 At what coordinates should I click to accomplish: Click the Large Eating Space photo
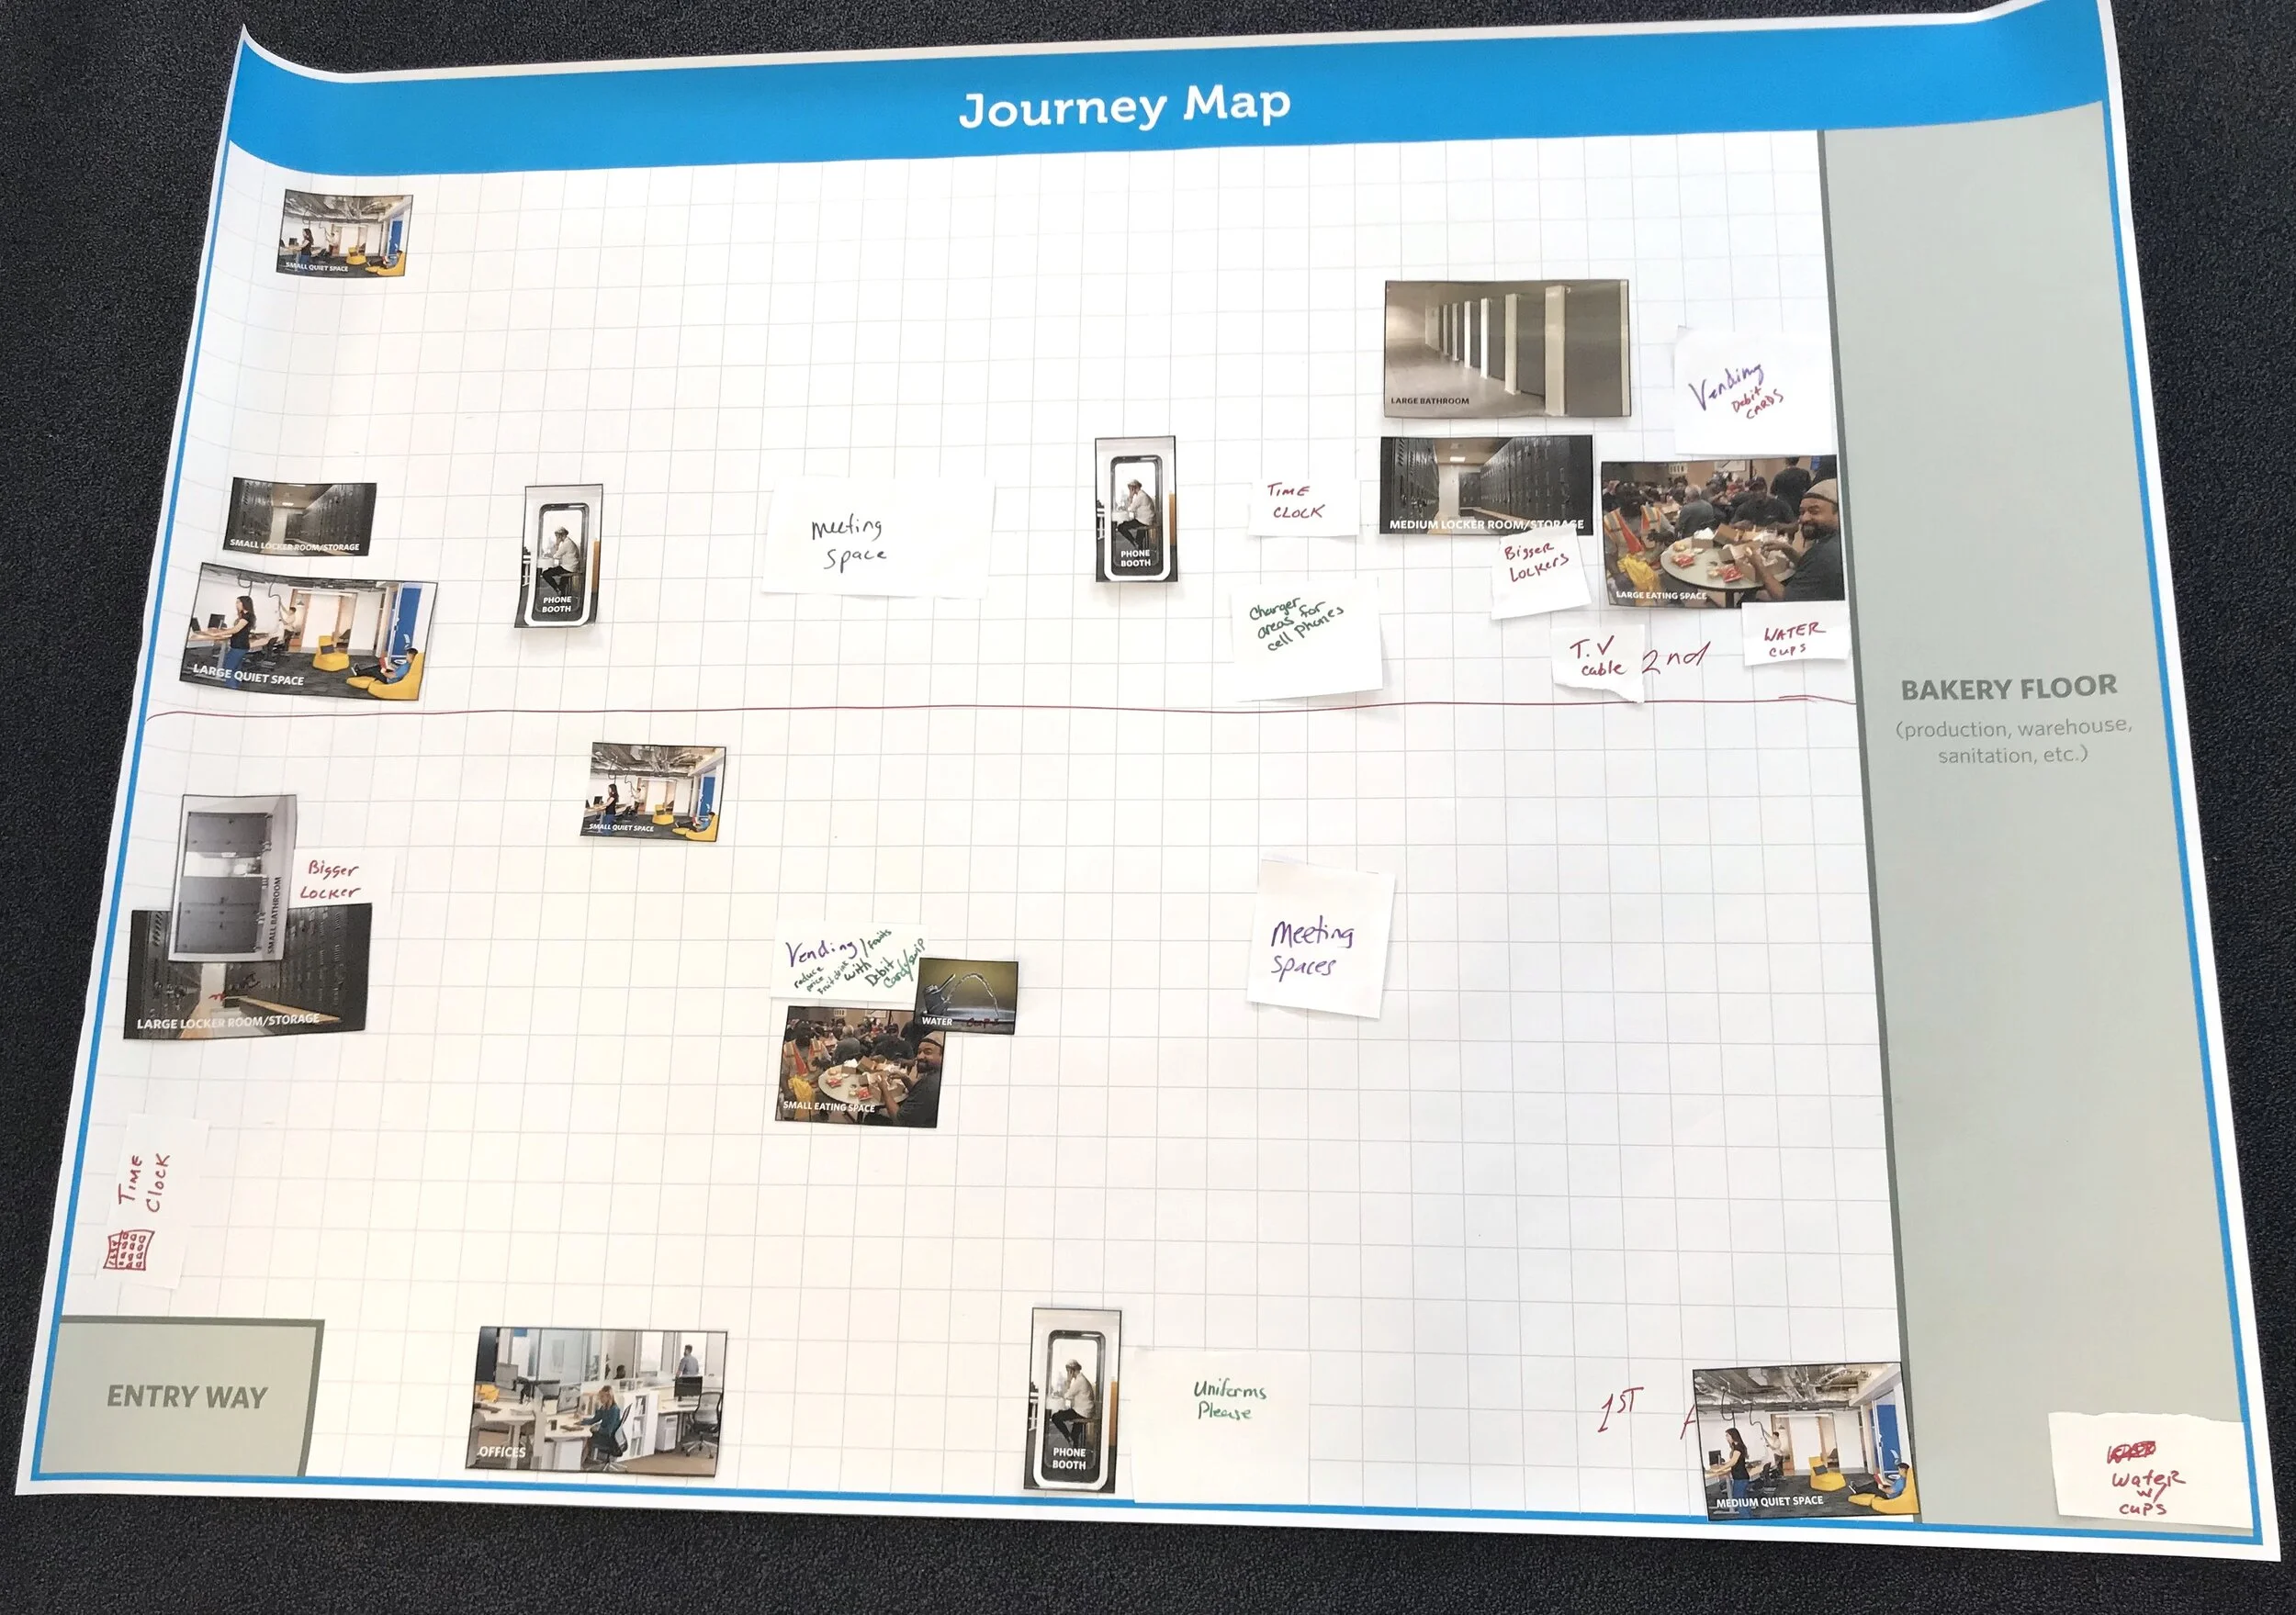[1720, 530]
